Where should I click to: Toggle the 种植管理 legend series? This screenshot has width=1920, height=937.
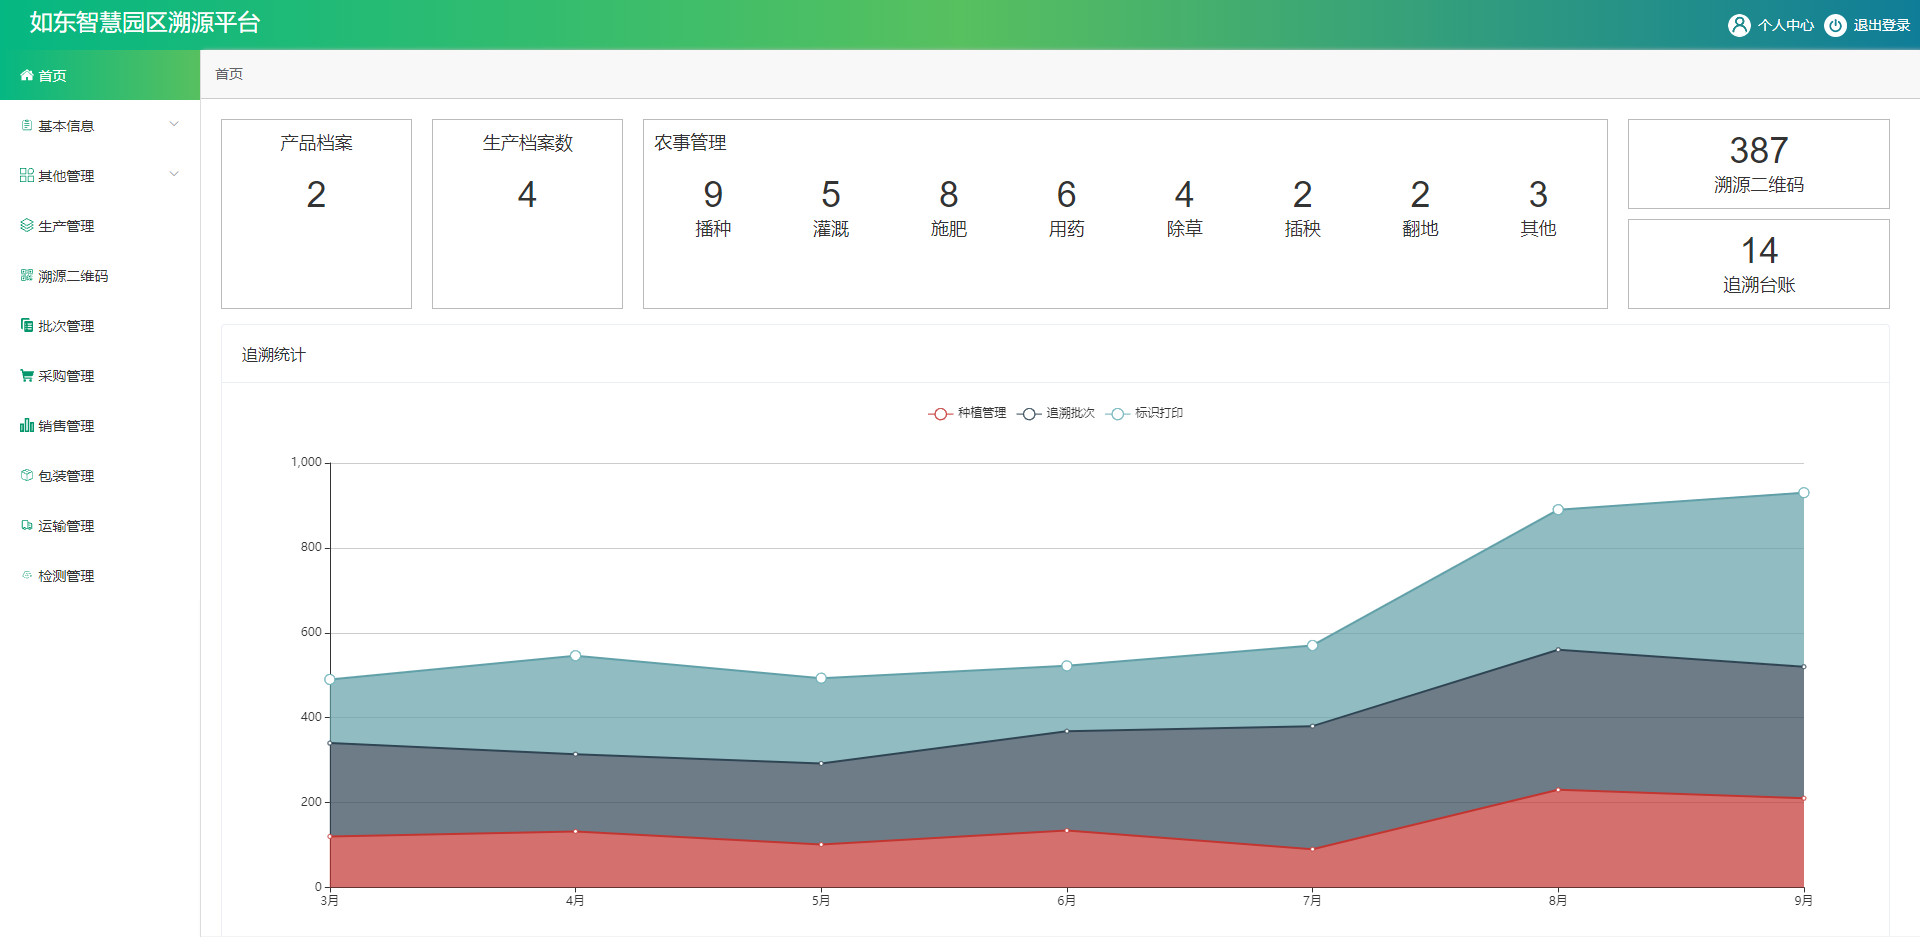pos(967,413)
